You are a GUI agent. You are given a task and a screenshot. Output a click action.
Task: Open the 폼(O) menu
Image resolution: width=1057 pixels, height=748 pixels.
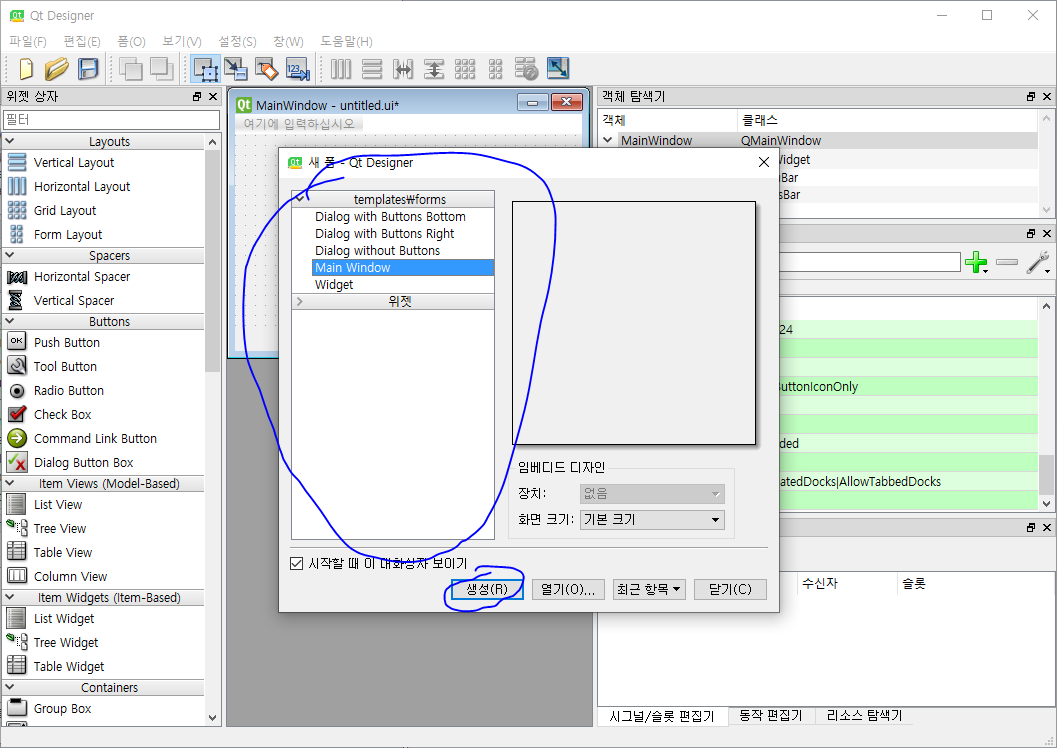point(131,42)
